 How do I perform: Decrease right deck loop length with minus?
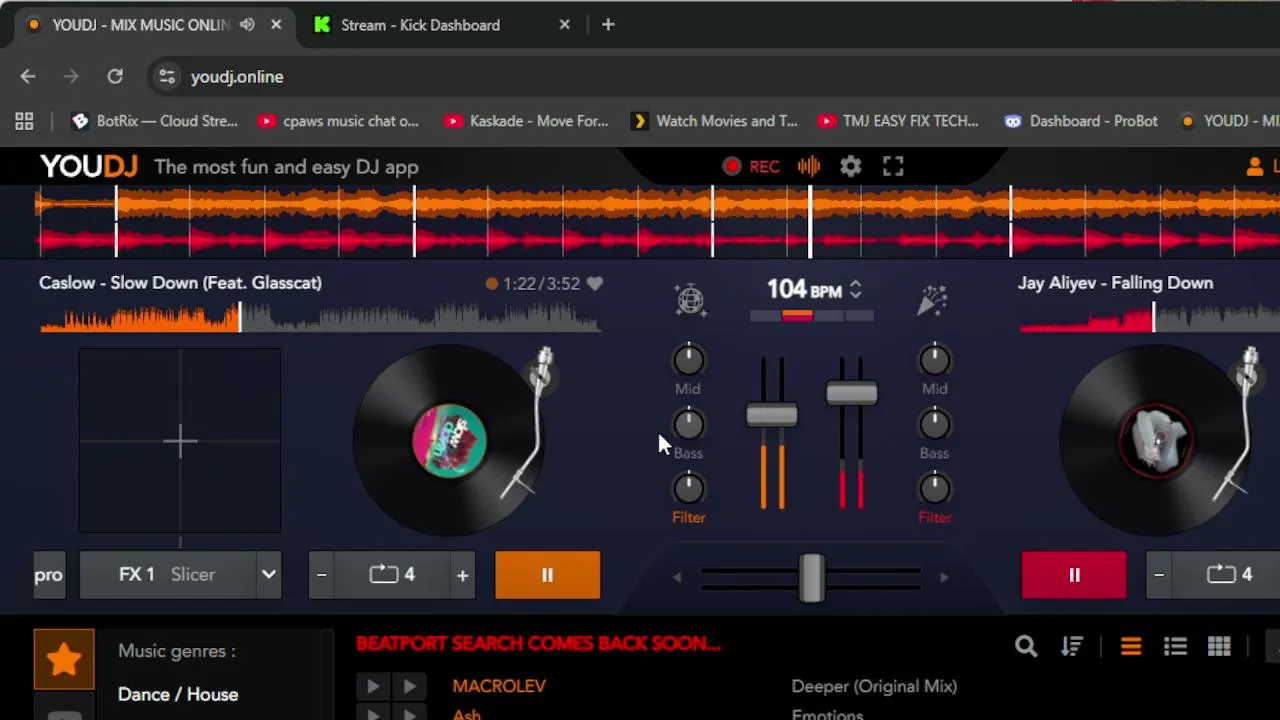[1159, 575]
